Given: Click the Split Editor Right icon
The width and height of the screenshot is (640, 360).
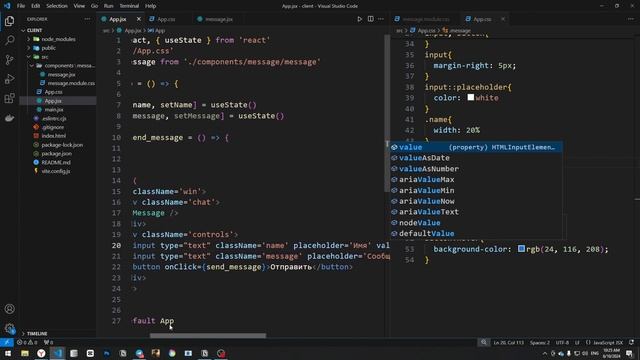Looking at the screenshot, I should click(x=371, y=19).
